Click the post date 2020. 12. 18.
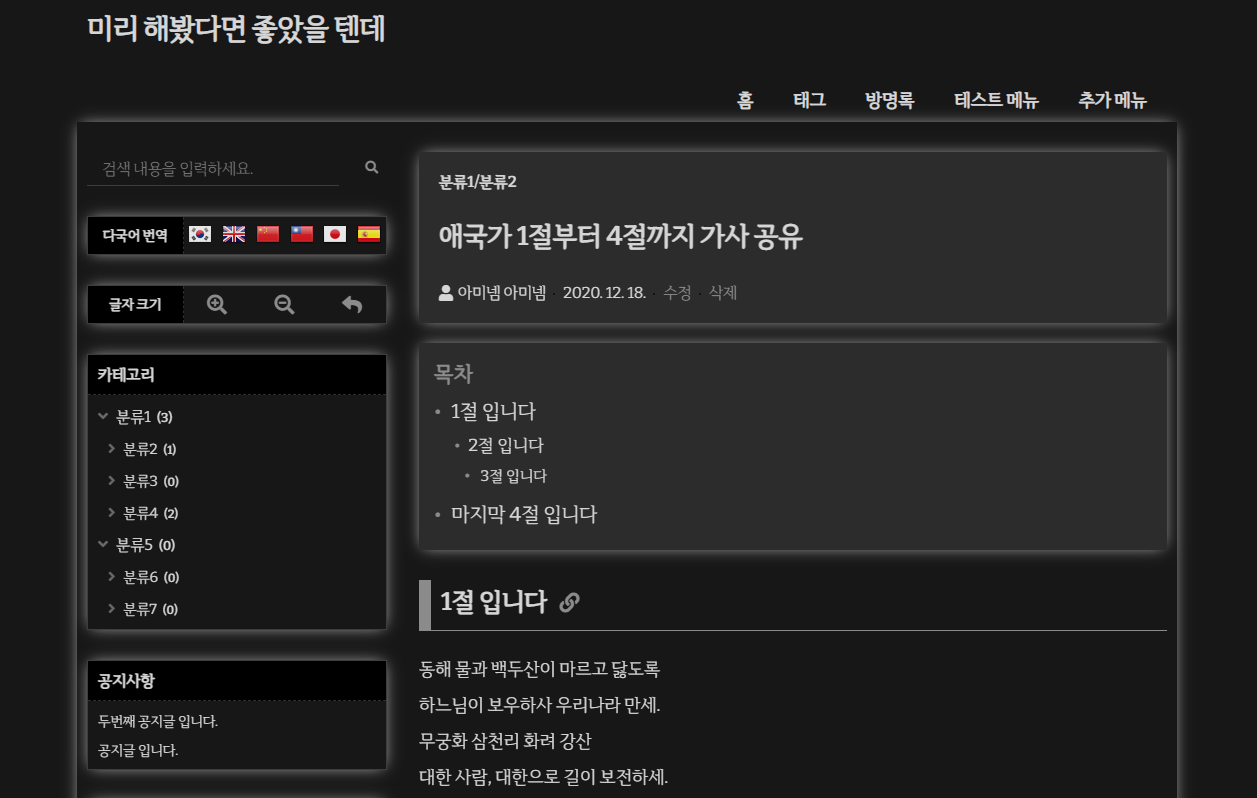Image resolution: width=1257 pixels, height=798 pixels. click(x=604, y=293)
